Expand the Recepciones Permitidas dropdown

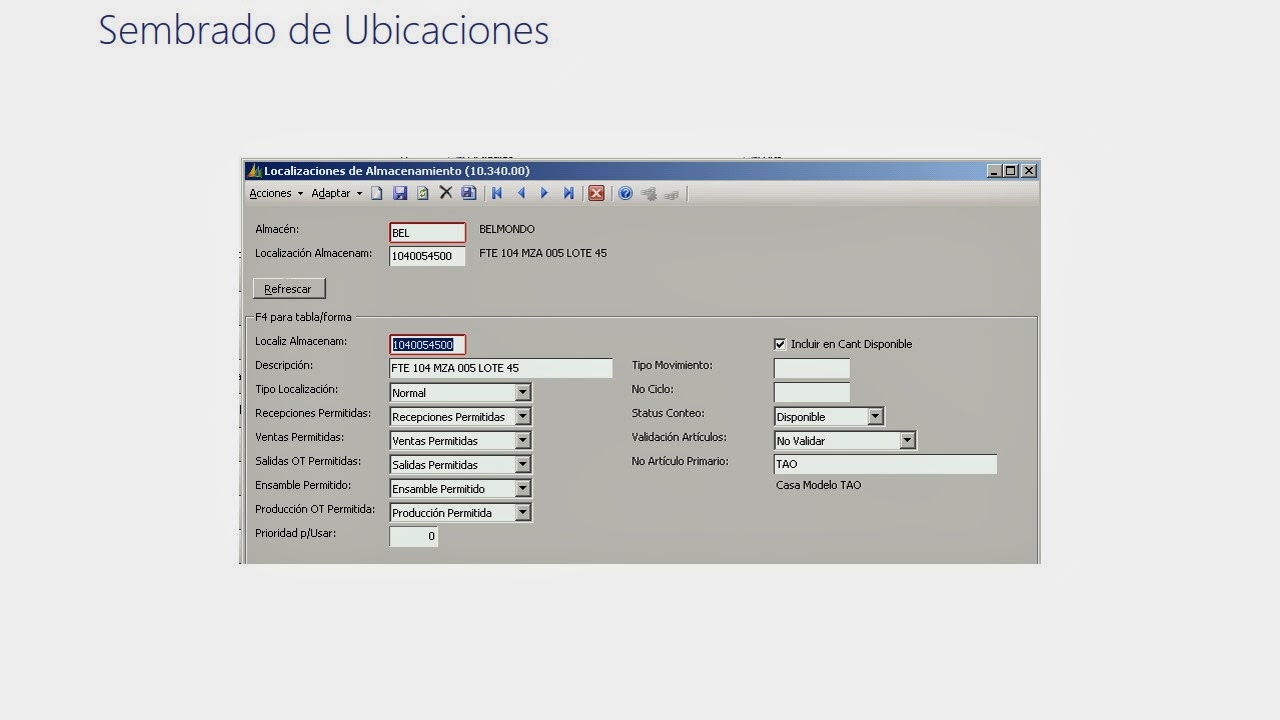523,416
